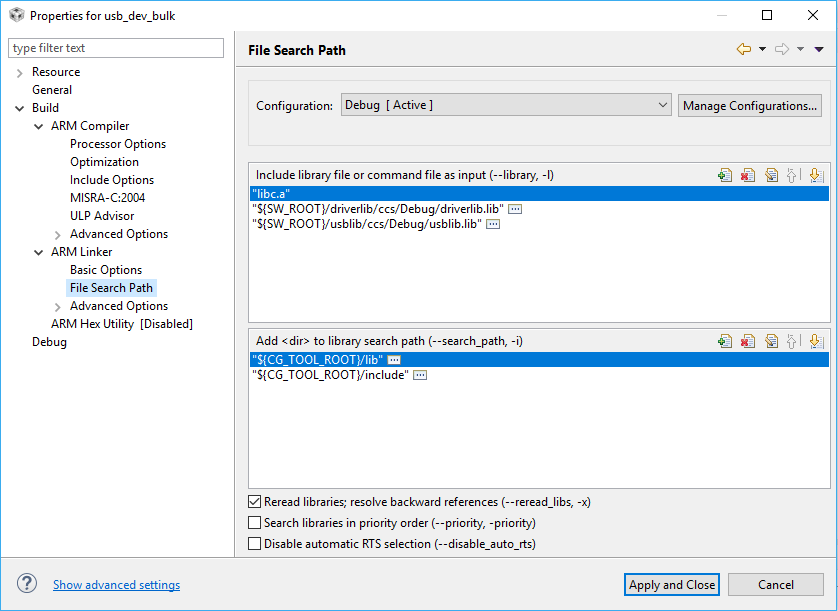
Task: Expand the Resource tree node
Action: (20, 72)
